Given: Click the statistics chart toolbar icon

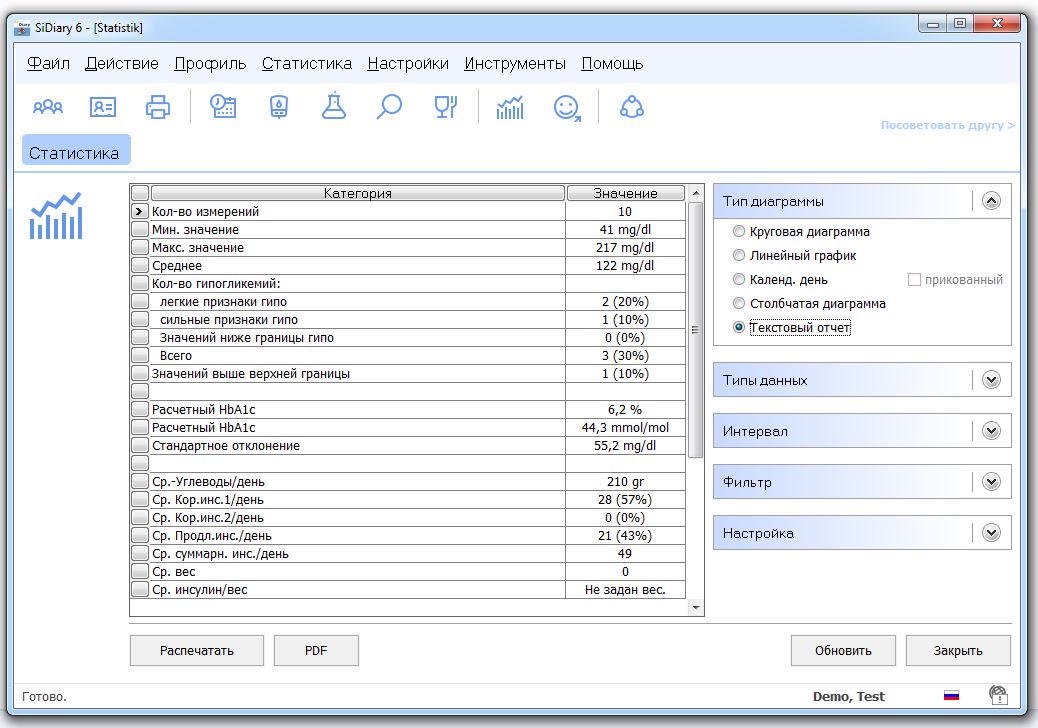Looking at the screenshot, I should click(x=510, y=107).
